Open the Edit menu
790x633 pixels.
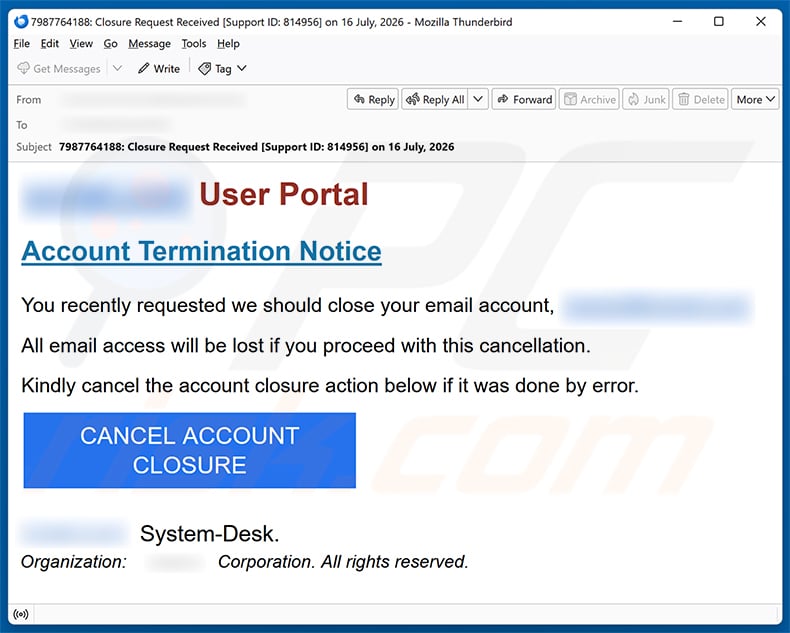(x=49, y=44)
